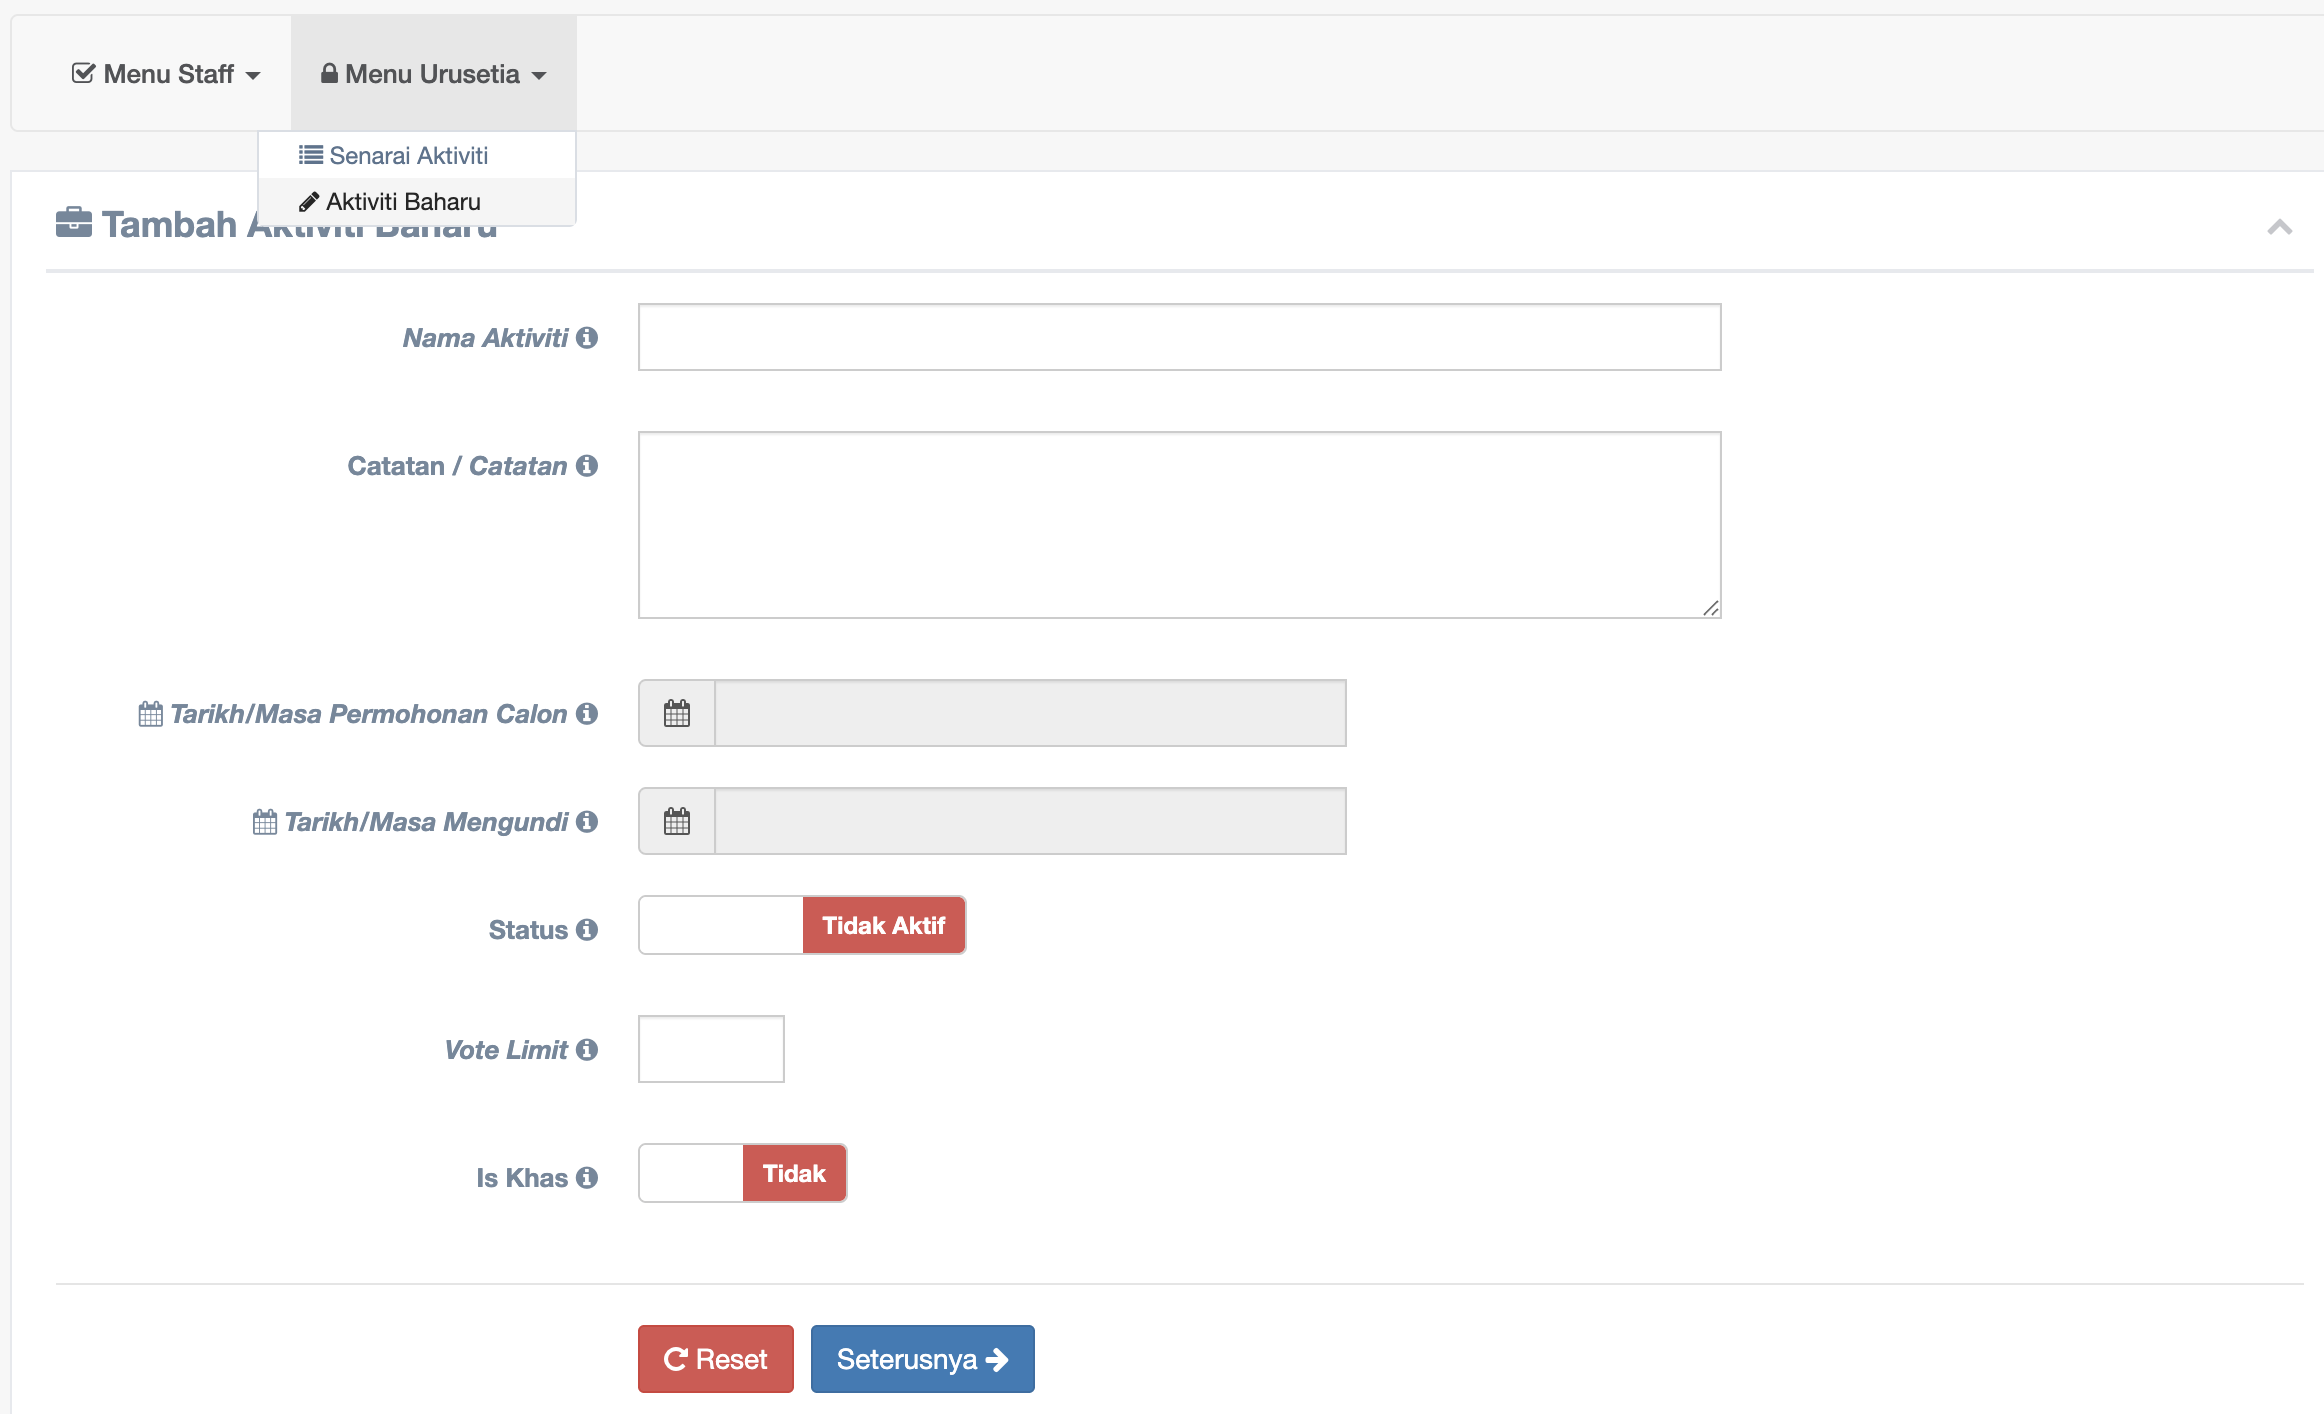The height and width of the screenshot is (1414, 2324).
Task: Click the Nama Aktiviti text field
Action: (1179, 338)
